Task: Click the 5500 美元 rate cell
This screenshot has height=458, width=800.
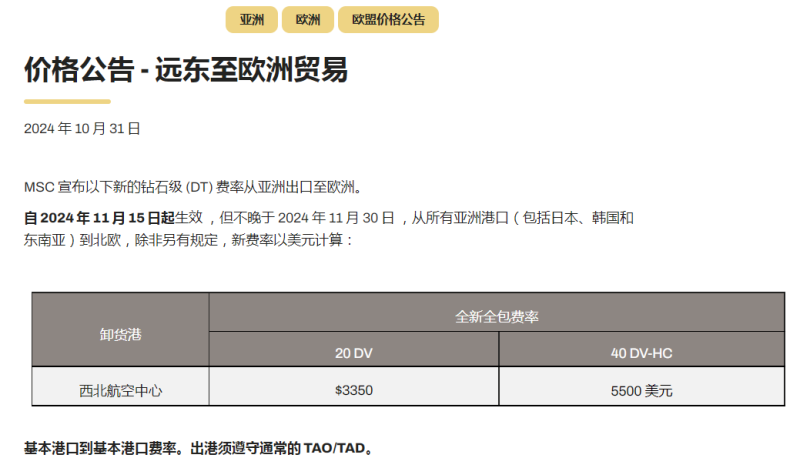Action: pos(641,390)
